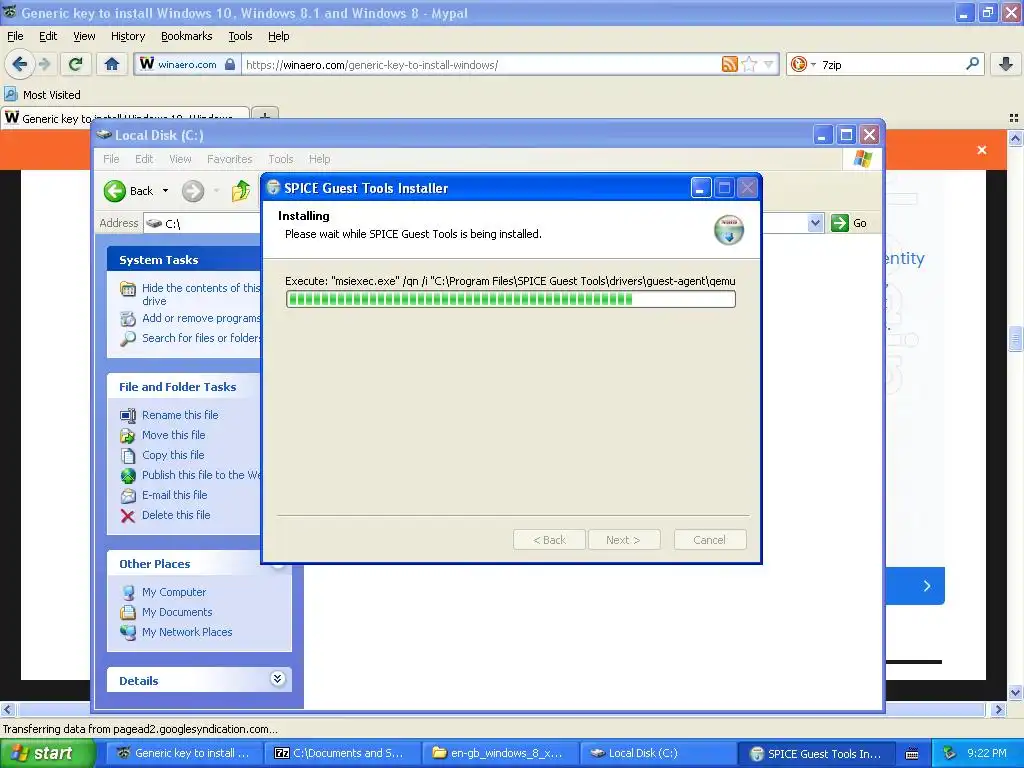
Task: Click Explorer Up folder icon
Action: click(x=241, y=191)
